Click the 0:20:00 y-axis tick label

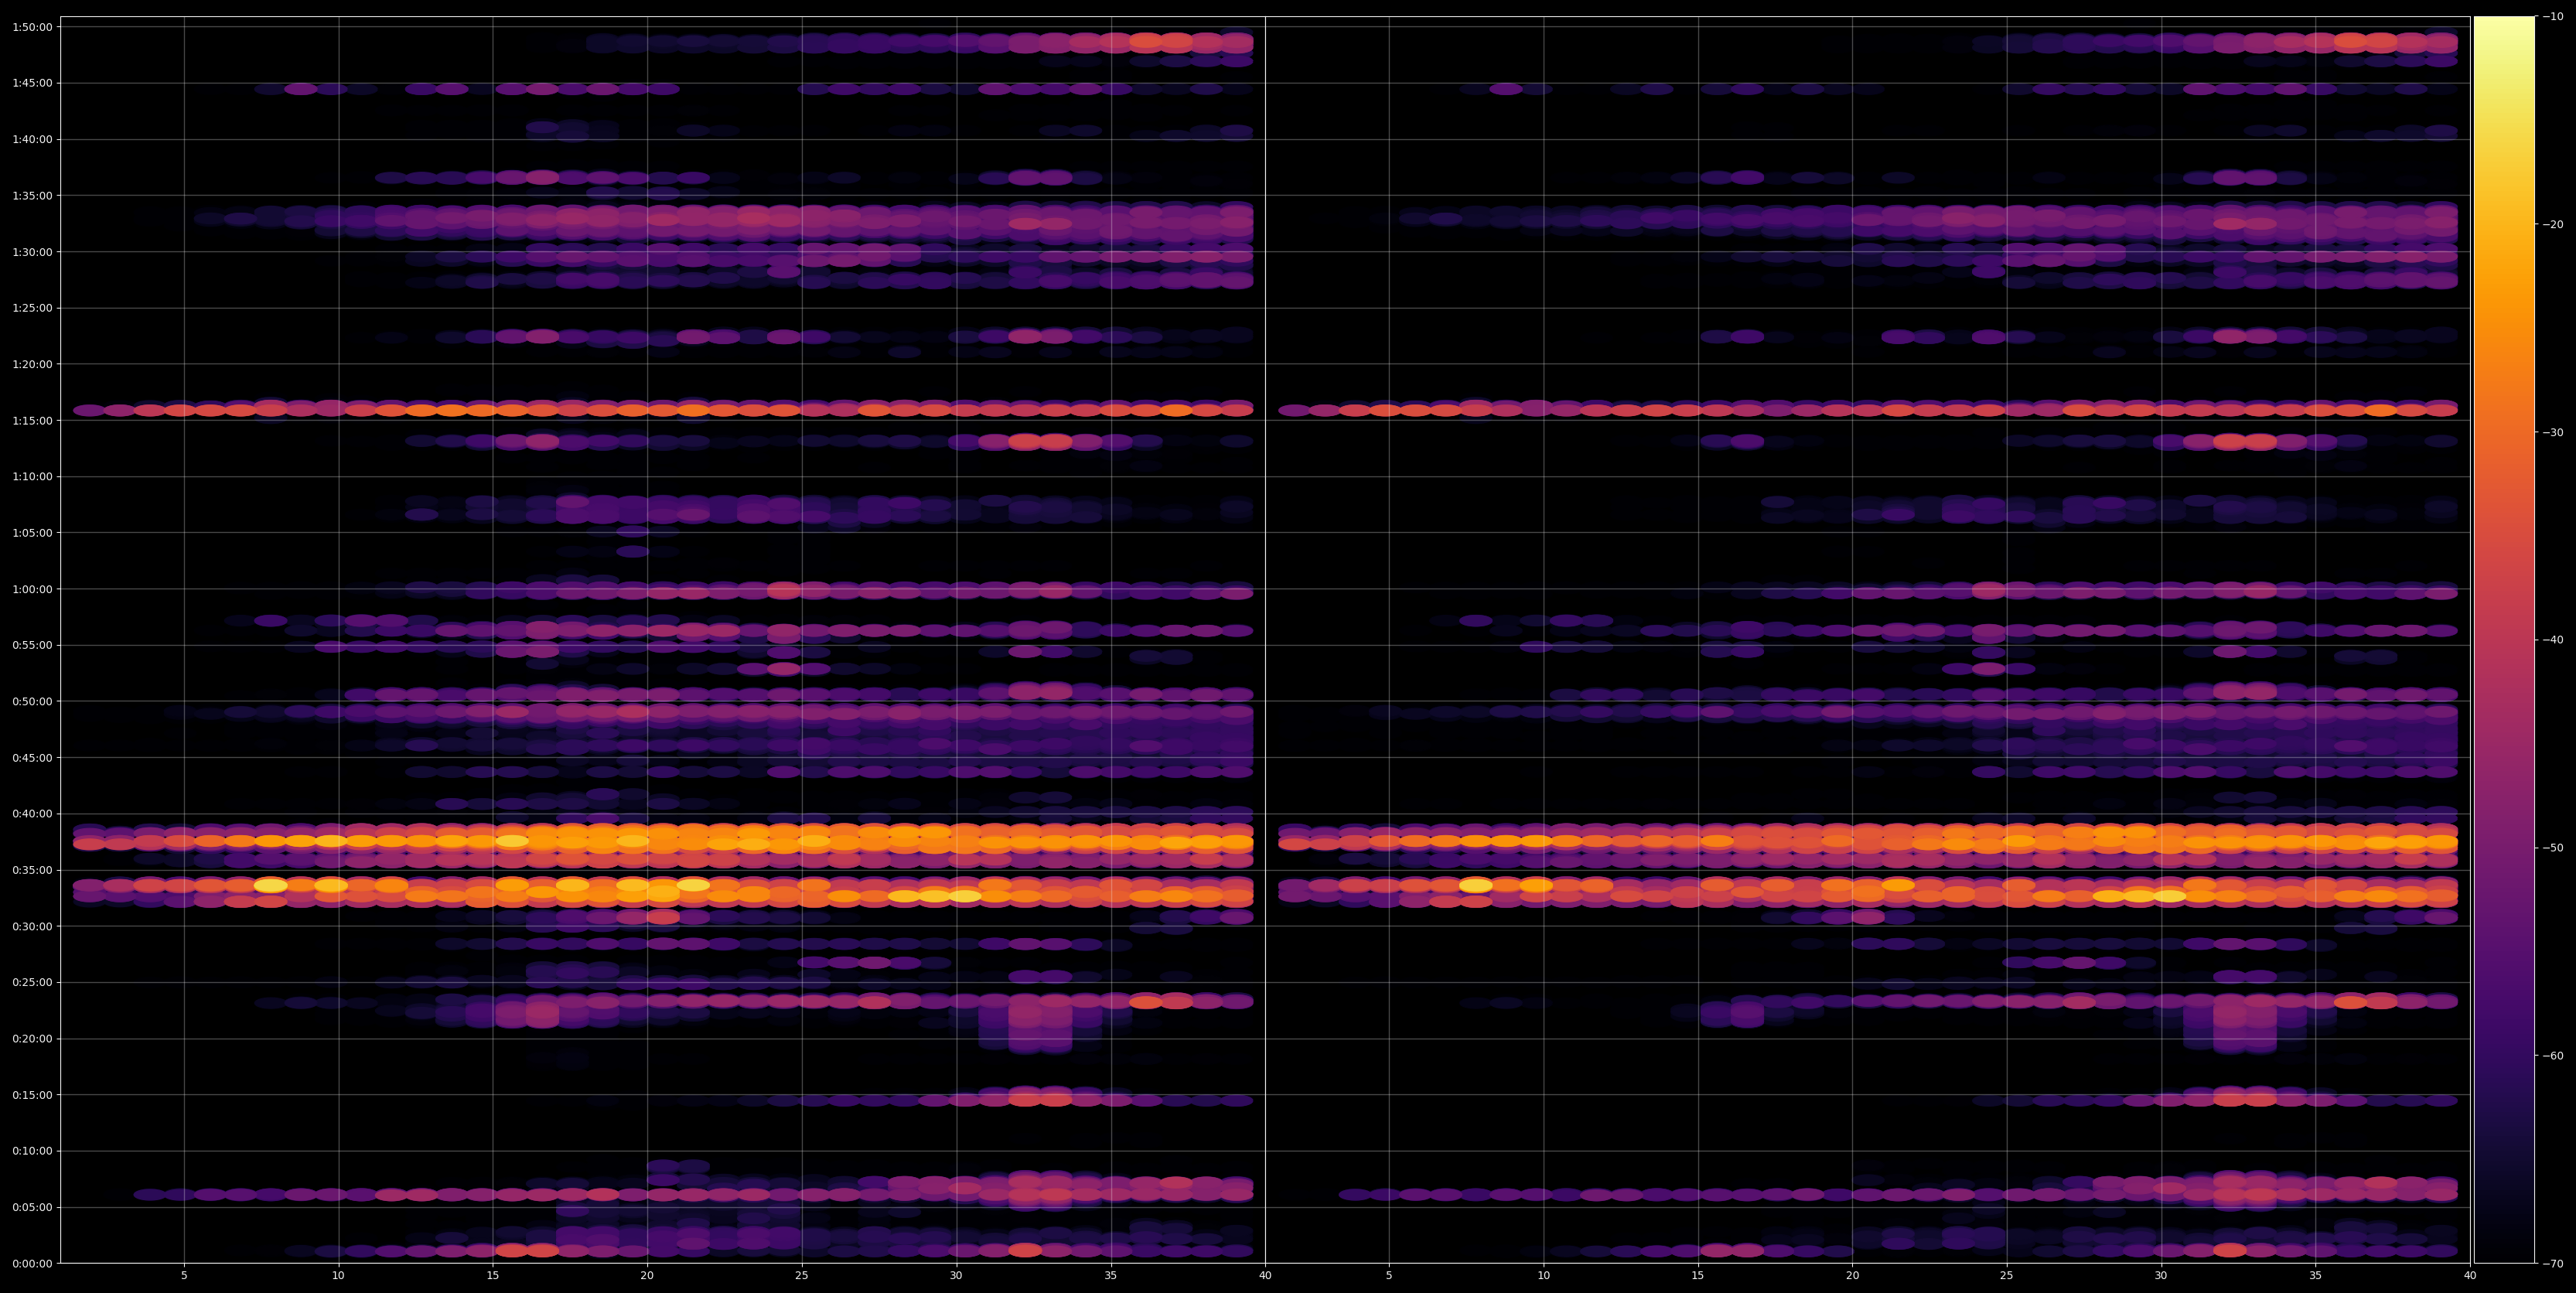click(32, 1038)
